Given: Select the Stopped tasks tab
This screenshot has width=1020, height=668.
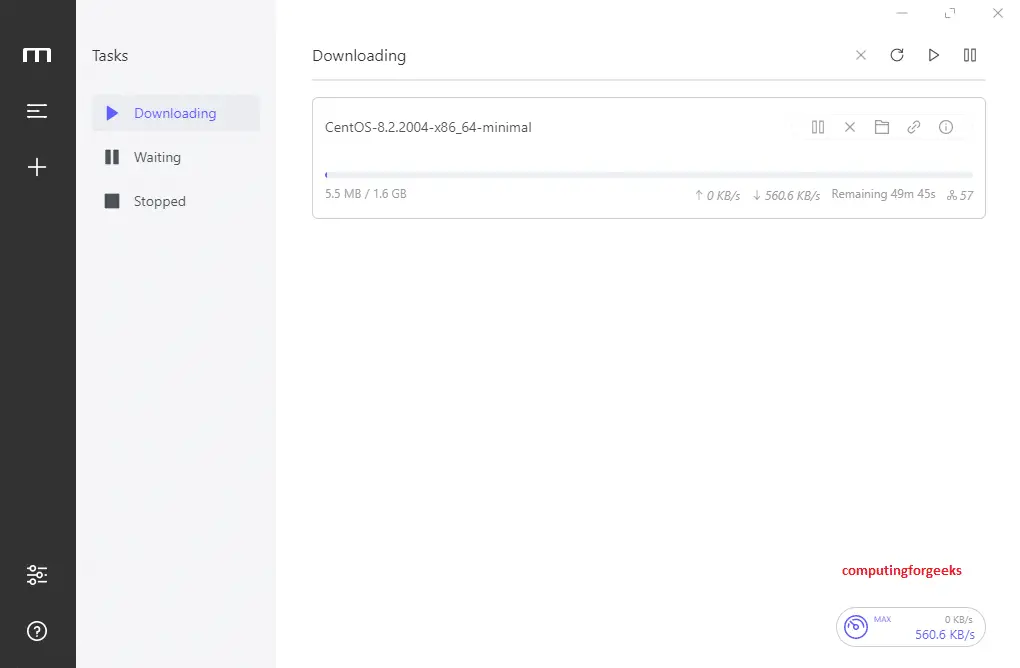Looking at the screenshot, I should tap(176, 202).
